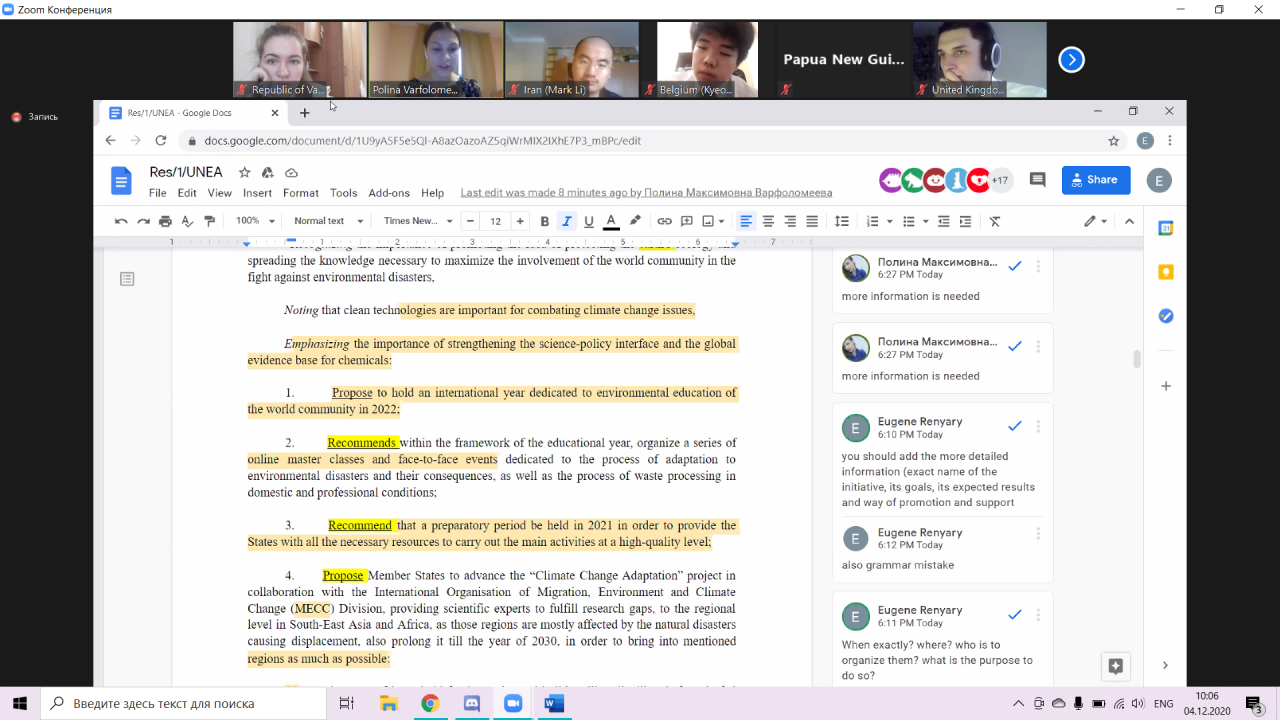This screenshot has height=720, width=1280.
Task: Select the Paint format tool
Action: coord(209,221)
